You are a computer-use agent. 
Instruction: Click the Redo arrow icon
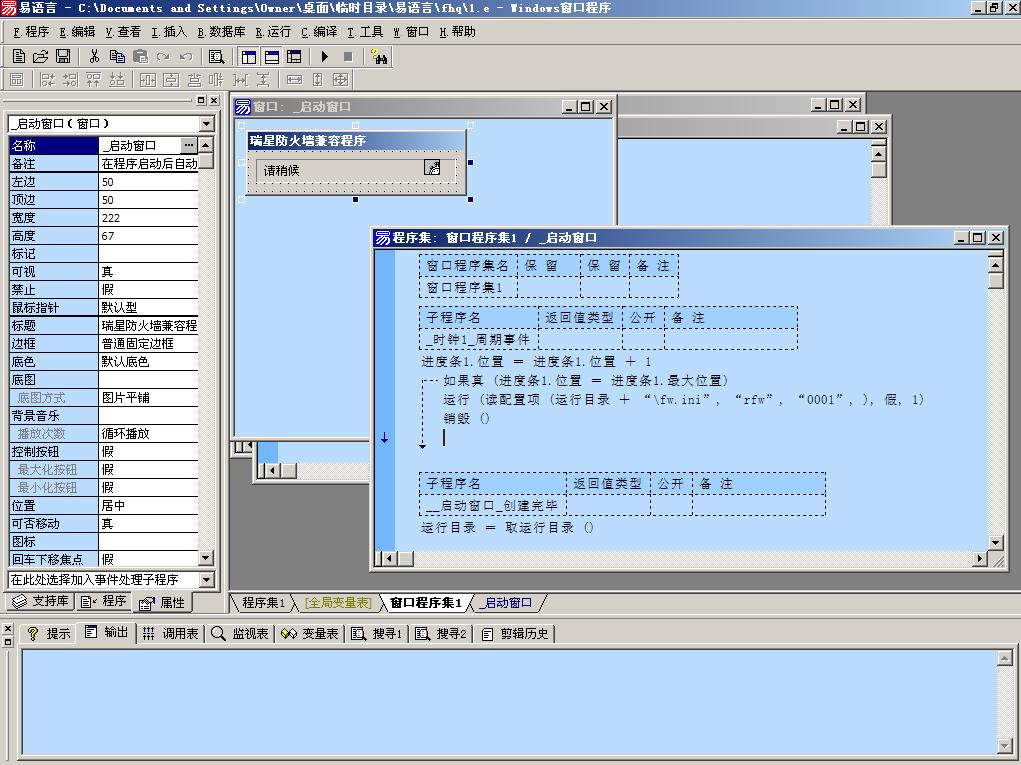(163, 57)
